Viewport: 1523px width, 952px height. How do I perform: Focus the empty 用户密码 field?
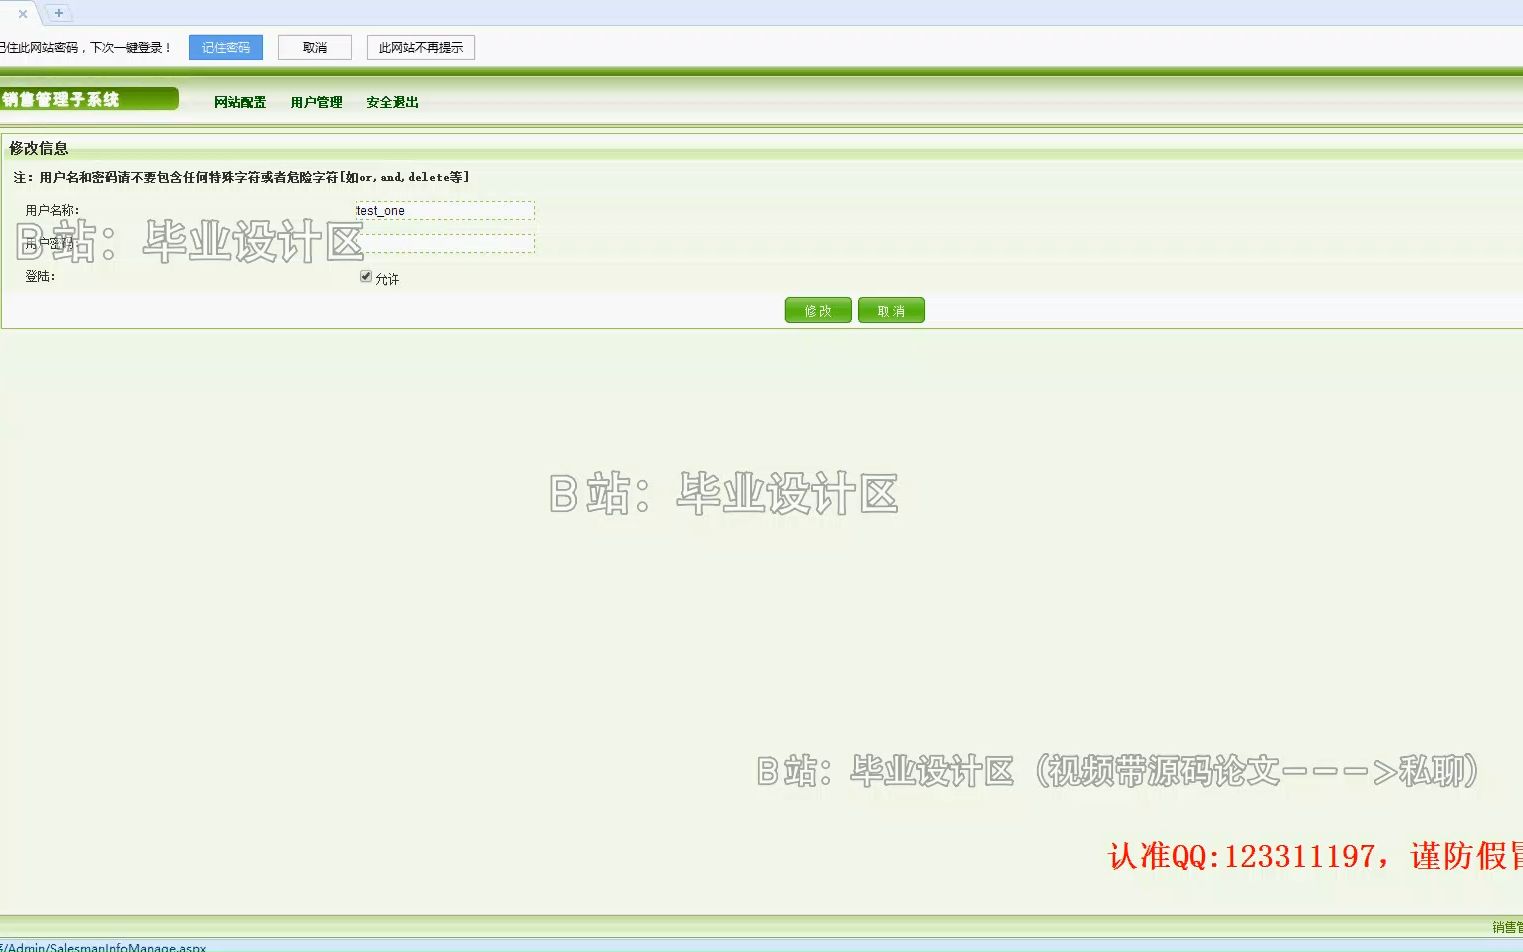(x=445, y=244)
